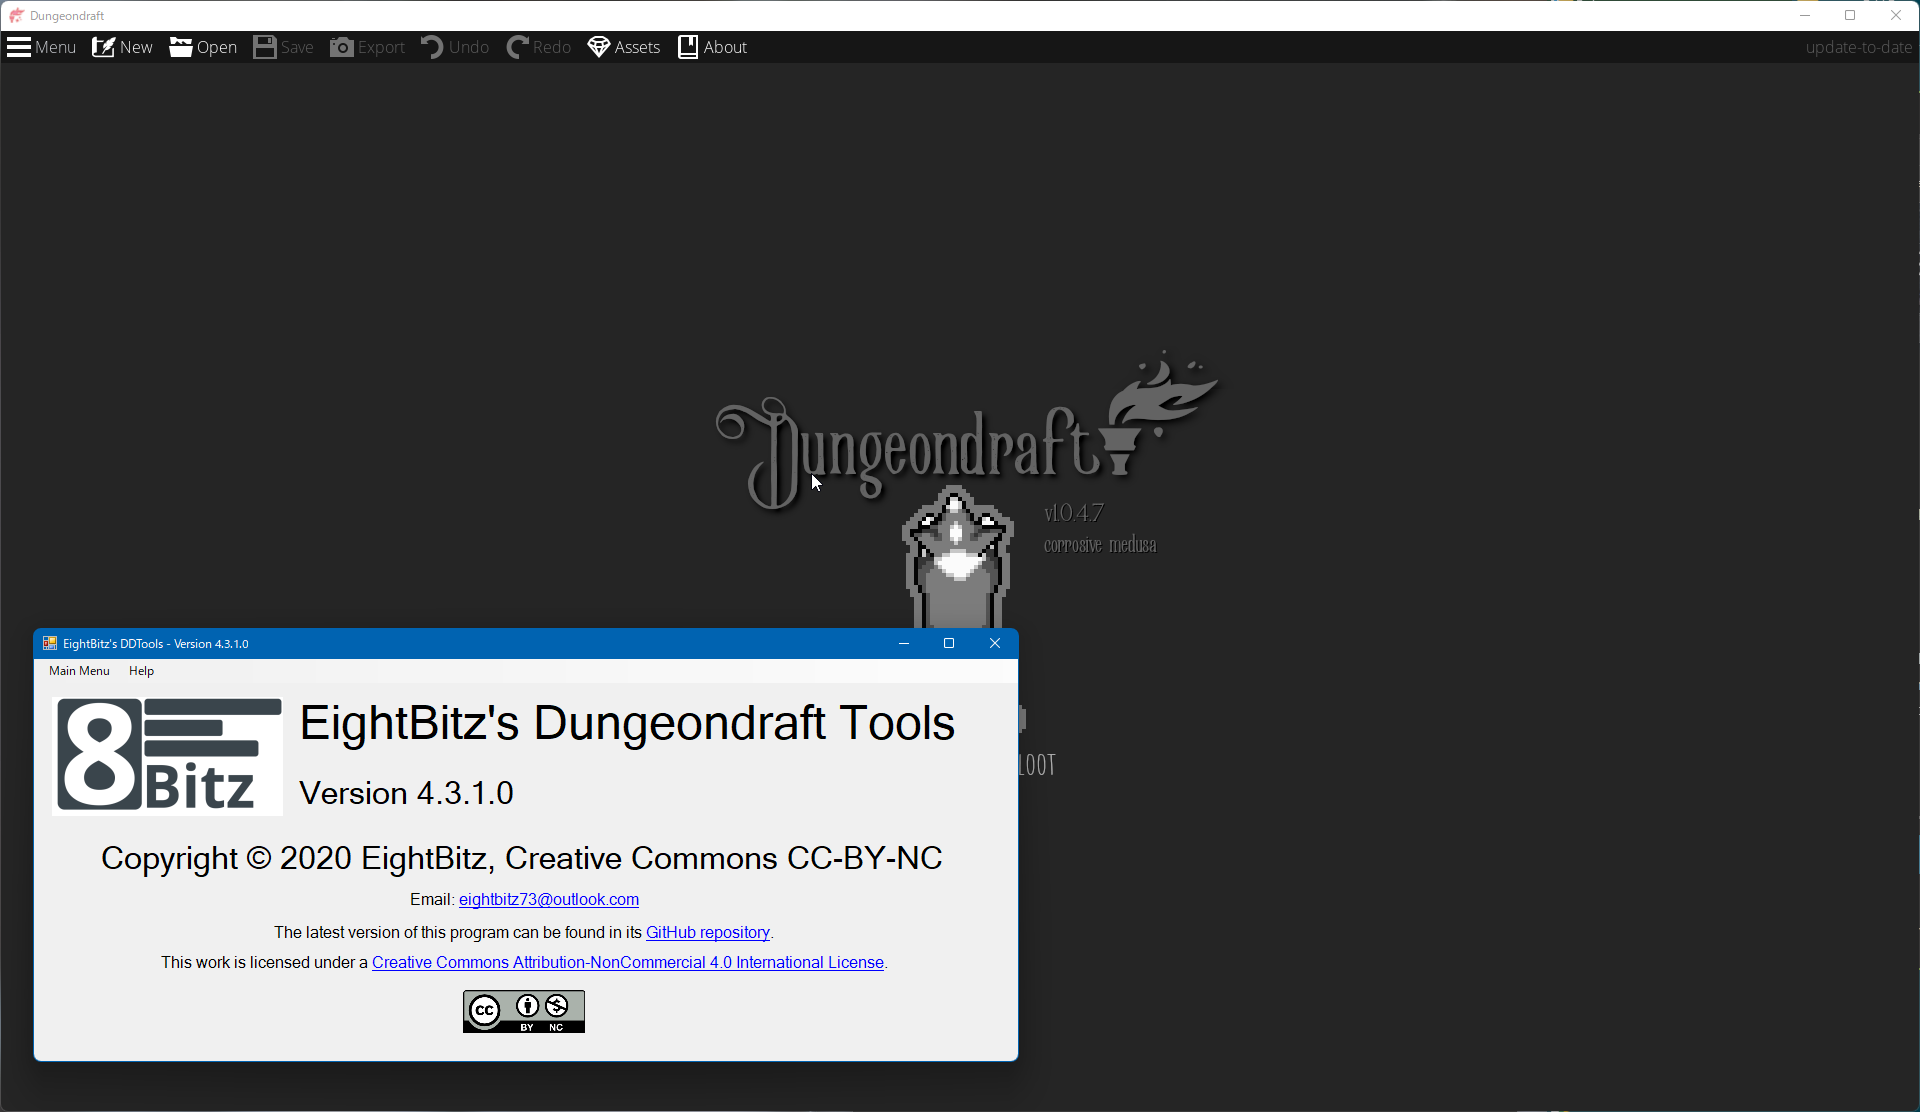The image size is (1920, 1112).
Task: Maximize the DDTools window
Action: (x=949, y=644)
